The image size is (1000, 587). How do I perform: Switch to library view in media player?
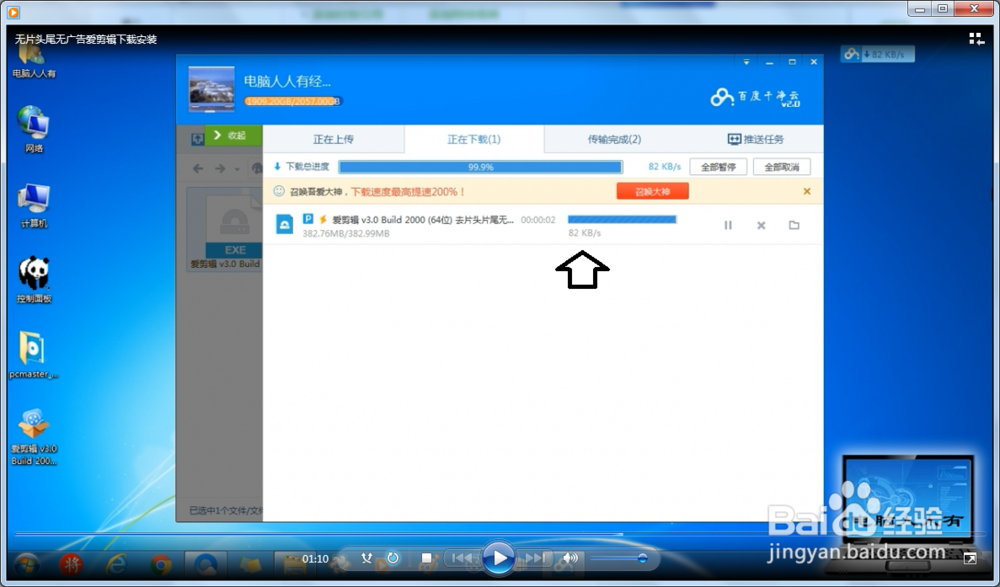coord(976,39)
